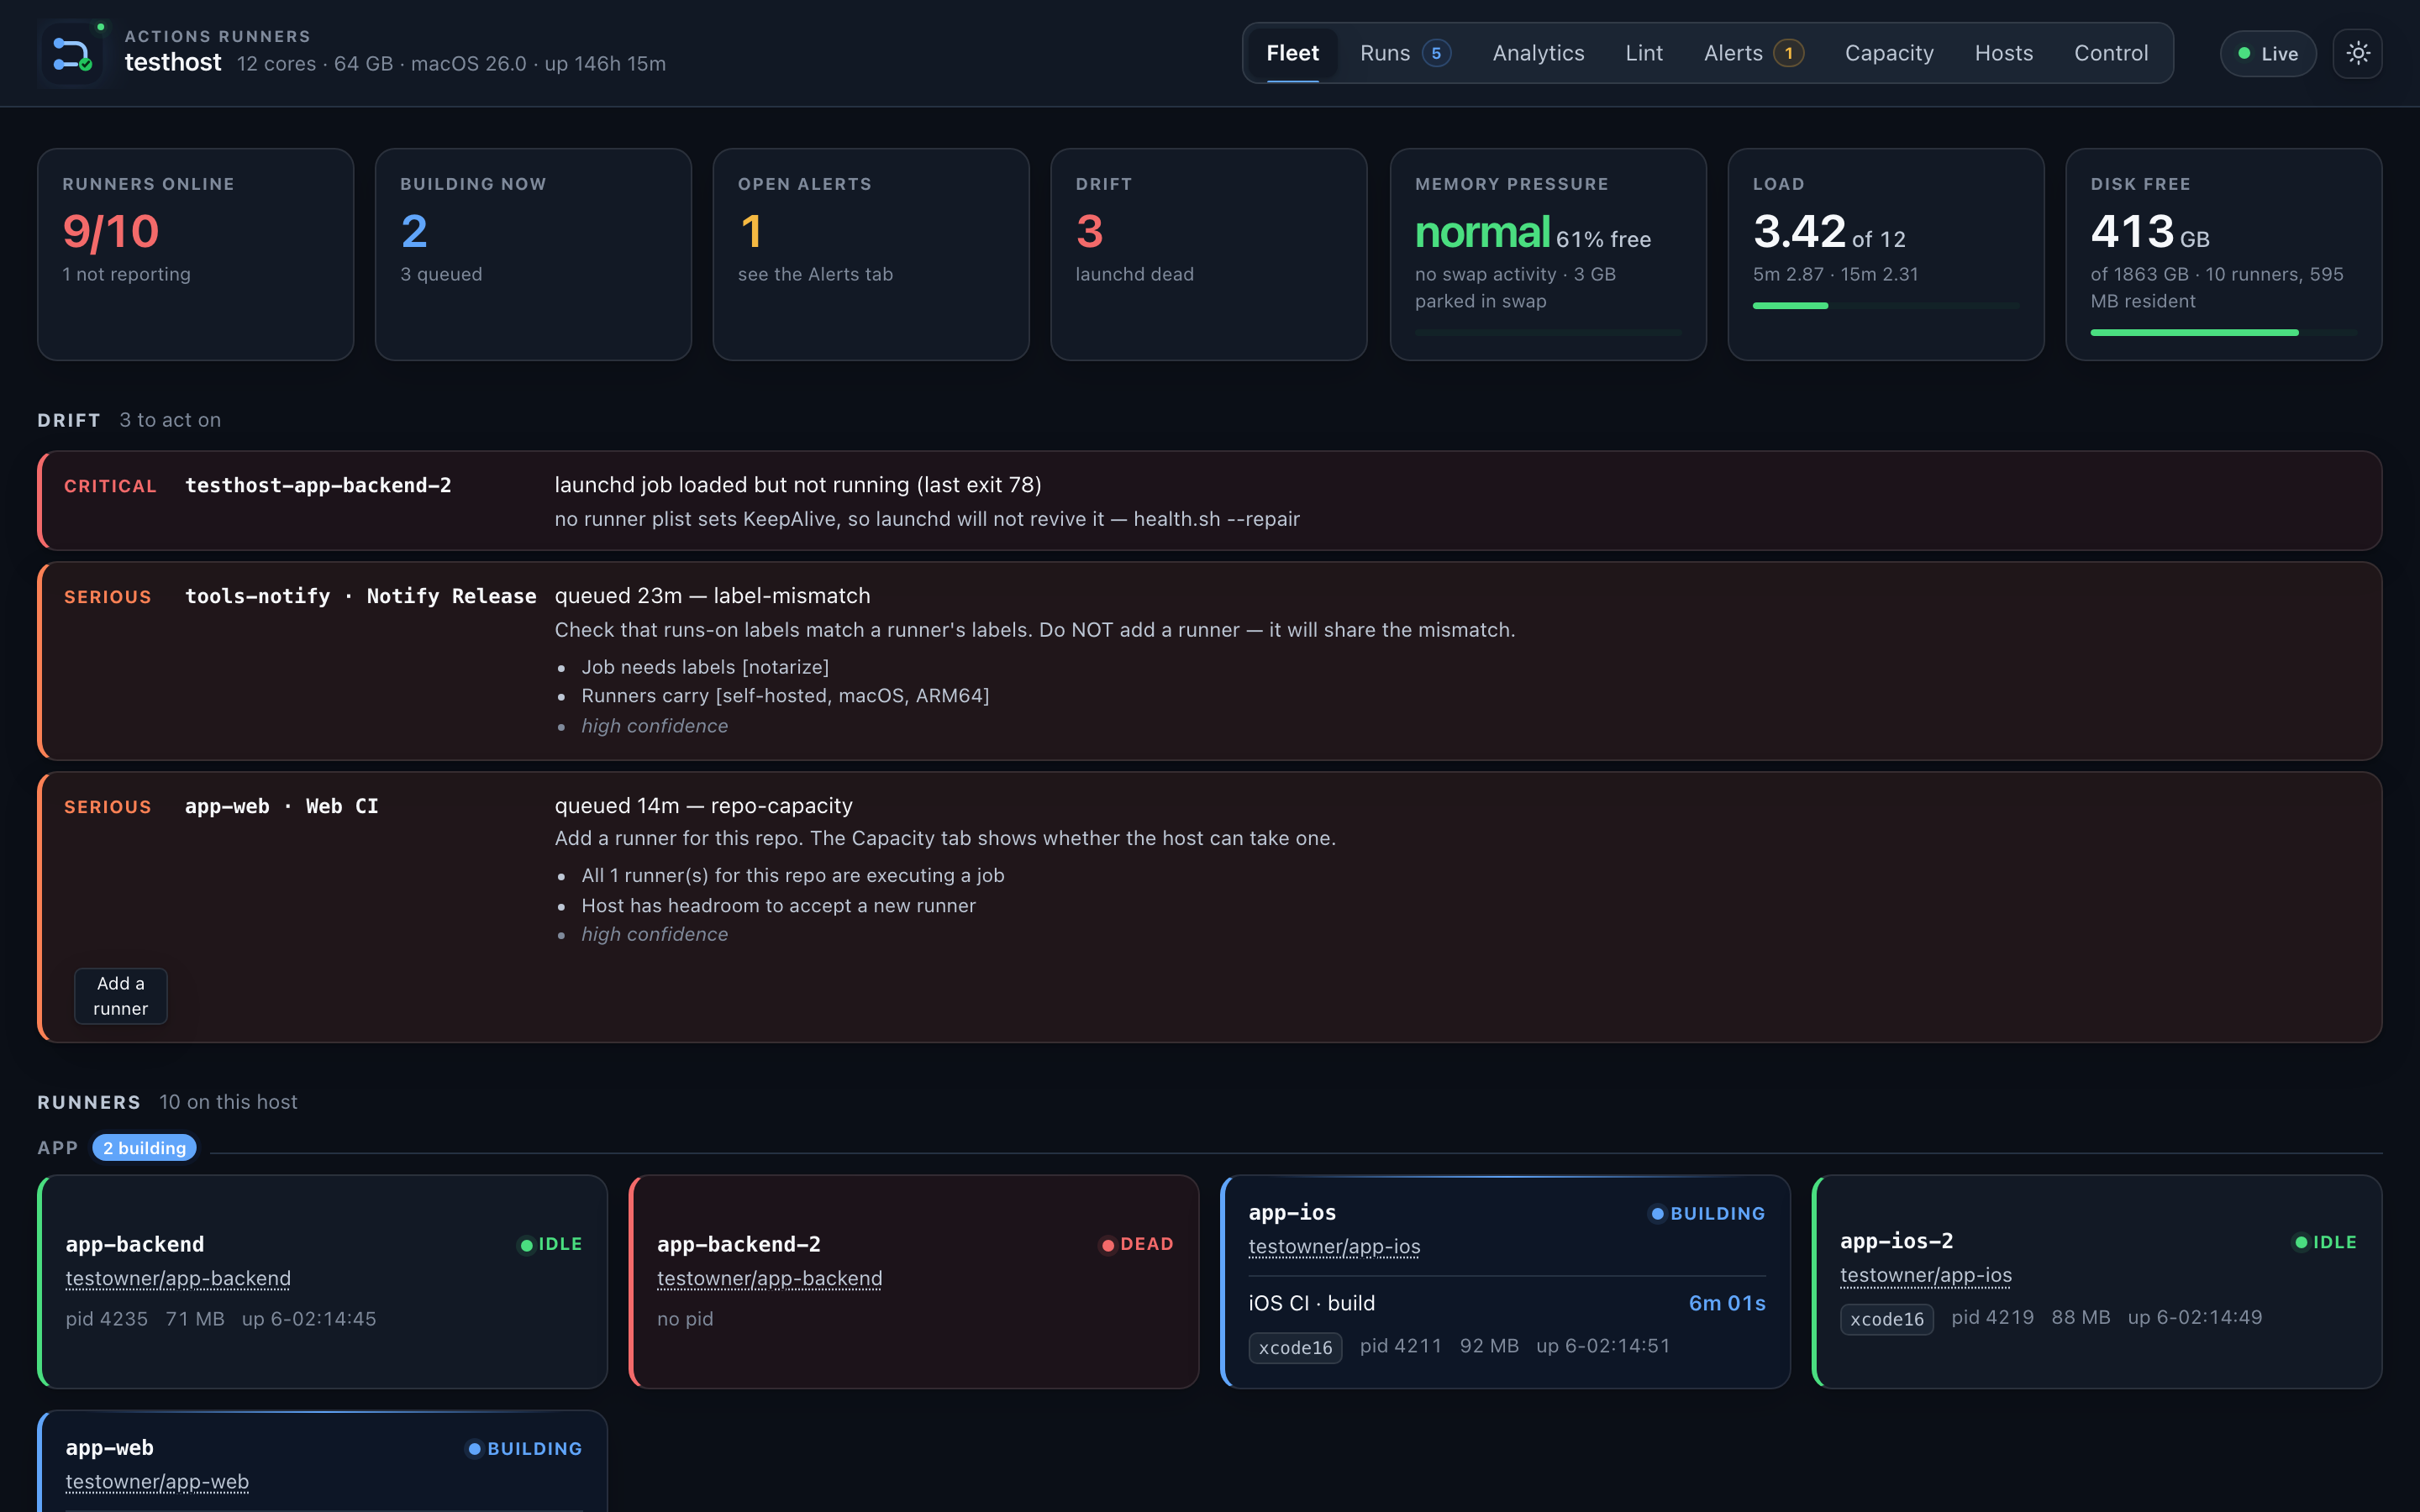
Task: Click the Drift launchd dead card
Action: tap(1208, 254)
